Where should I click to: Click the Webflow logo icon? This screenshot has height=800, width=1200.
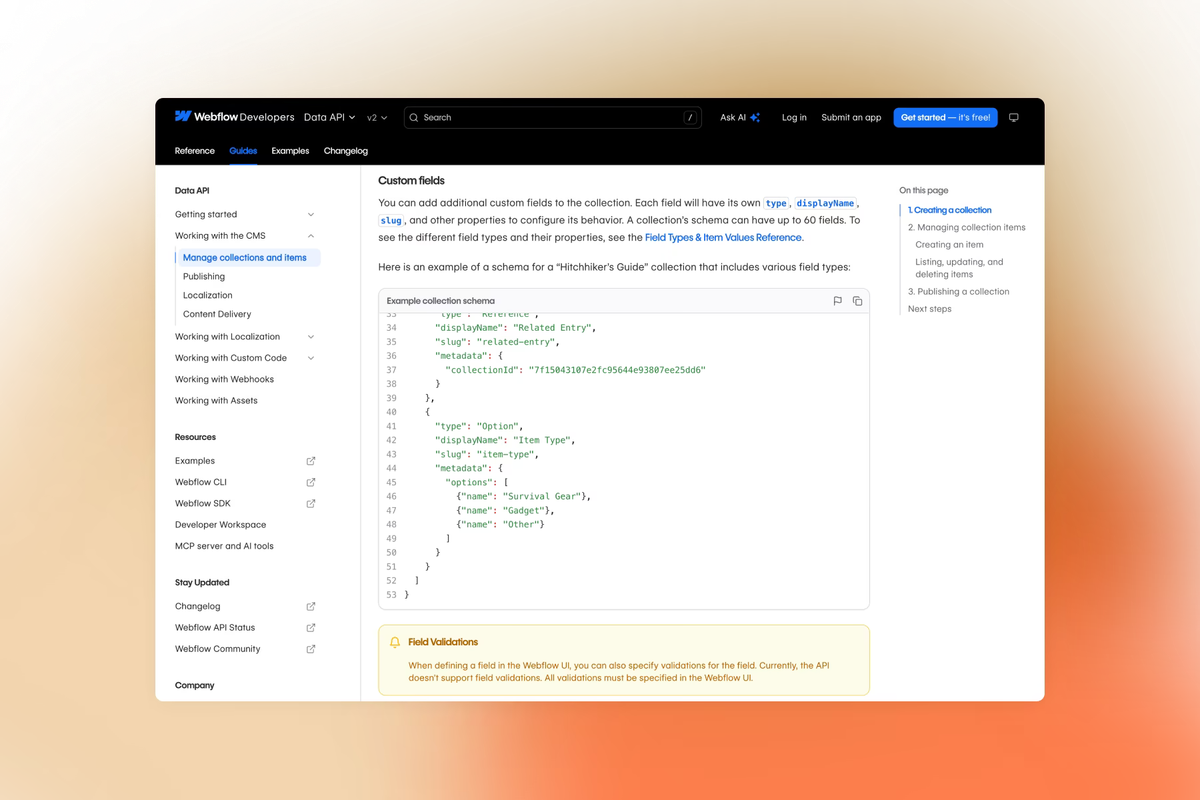click(x=183, y=116)
